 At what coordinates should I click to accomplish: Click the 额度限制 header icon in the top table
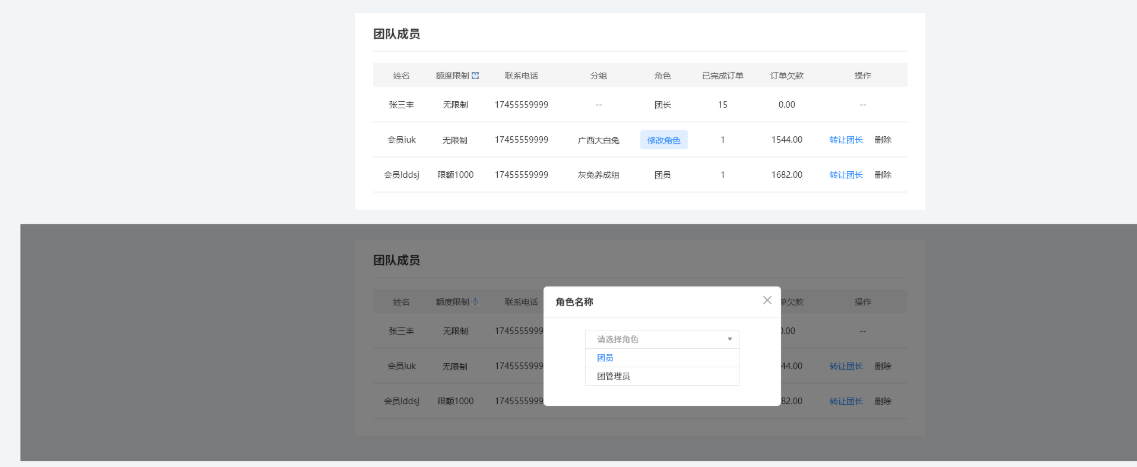(x=475, y=76)
